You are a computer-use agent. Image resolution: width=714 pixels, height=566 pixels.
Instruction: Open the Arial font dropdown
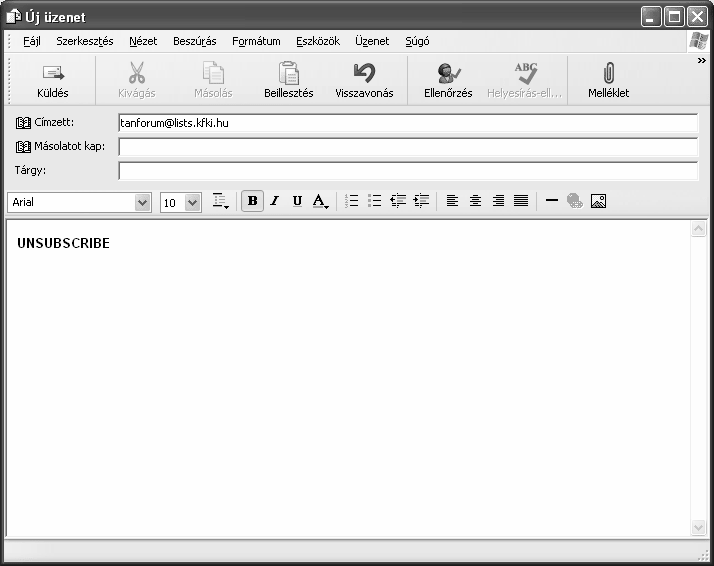point(143,202)
